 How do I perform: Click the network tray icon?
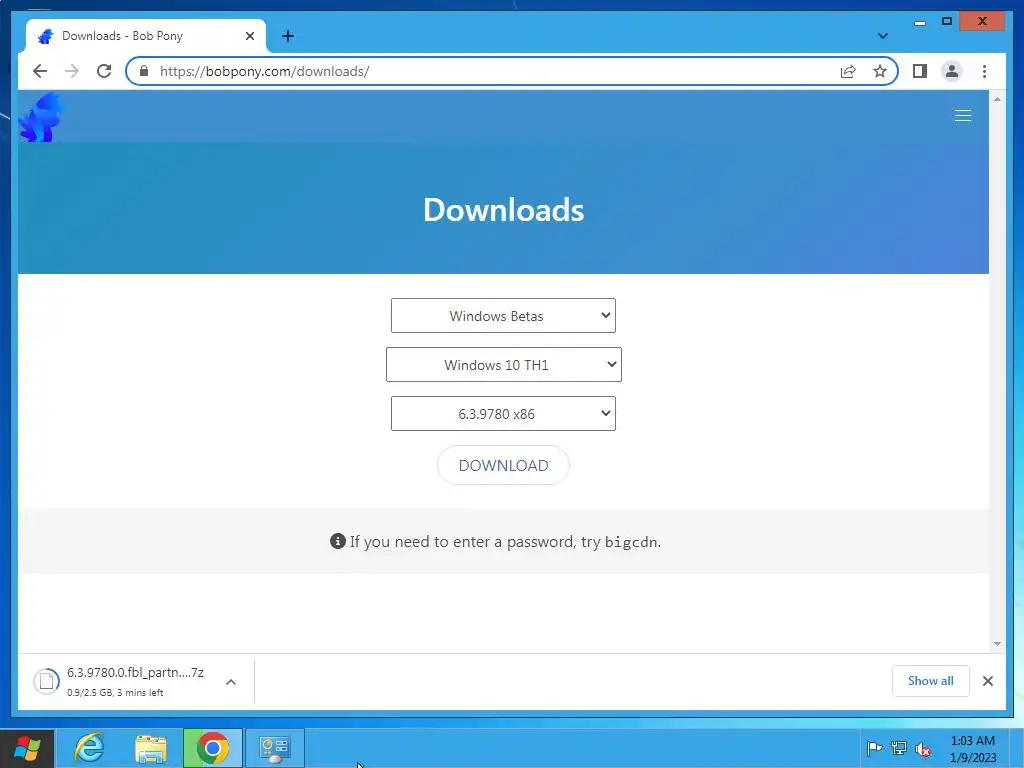click(x=899, y=748)
